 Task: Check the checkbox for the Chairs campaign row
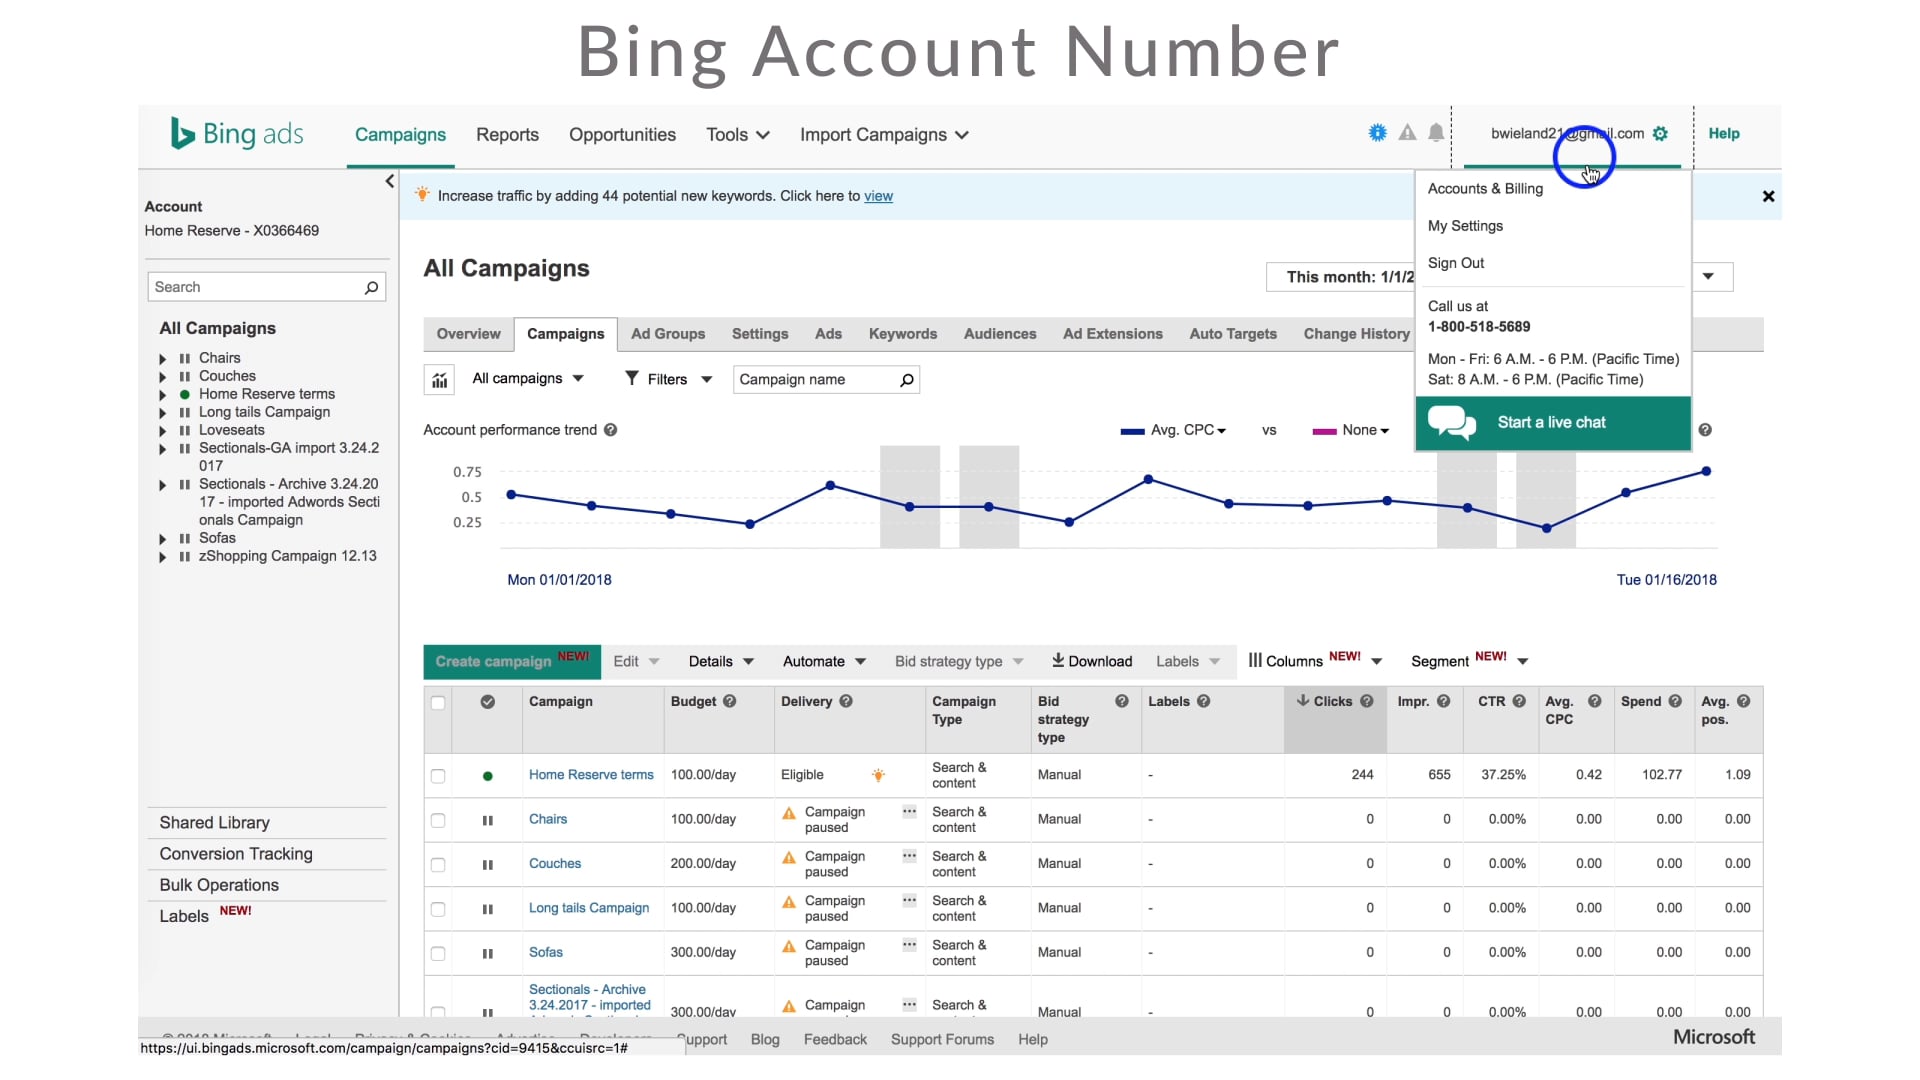point(438,818)
